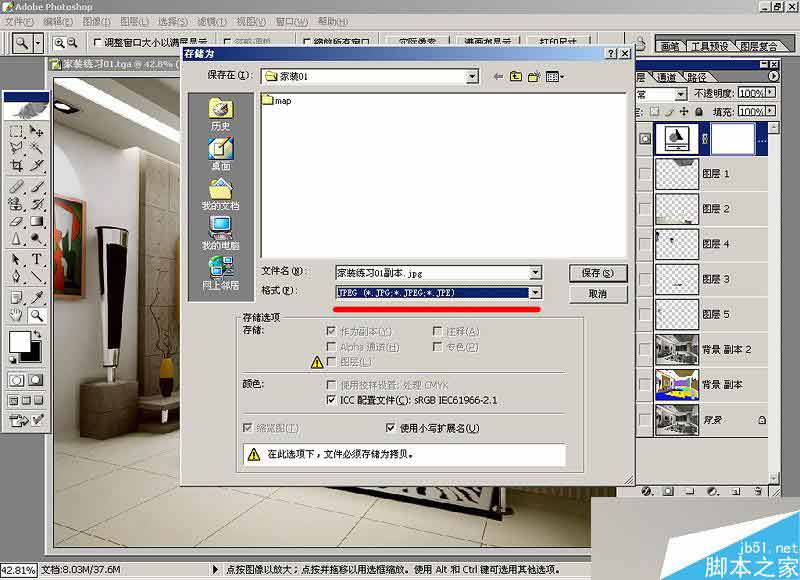Viewport: 800px width, 580px height.
Task: Select the Rectangular Marquee tool
Action: (x=16, y=131)
